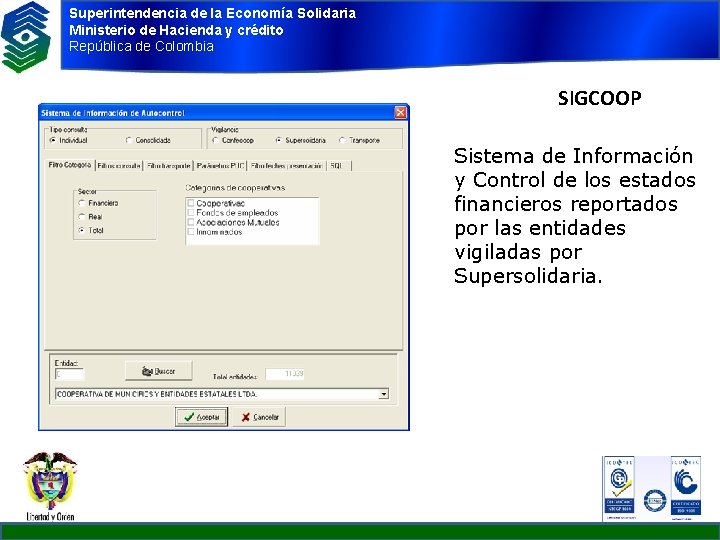The height and width of the screenshot is (540, 720).
Task: Click the Entidad code input field
Action: (x=69, y=374)
